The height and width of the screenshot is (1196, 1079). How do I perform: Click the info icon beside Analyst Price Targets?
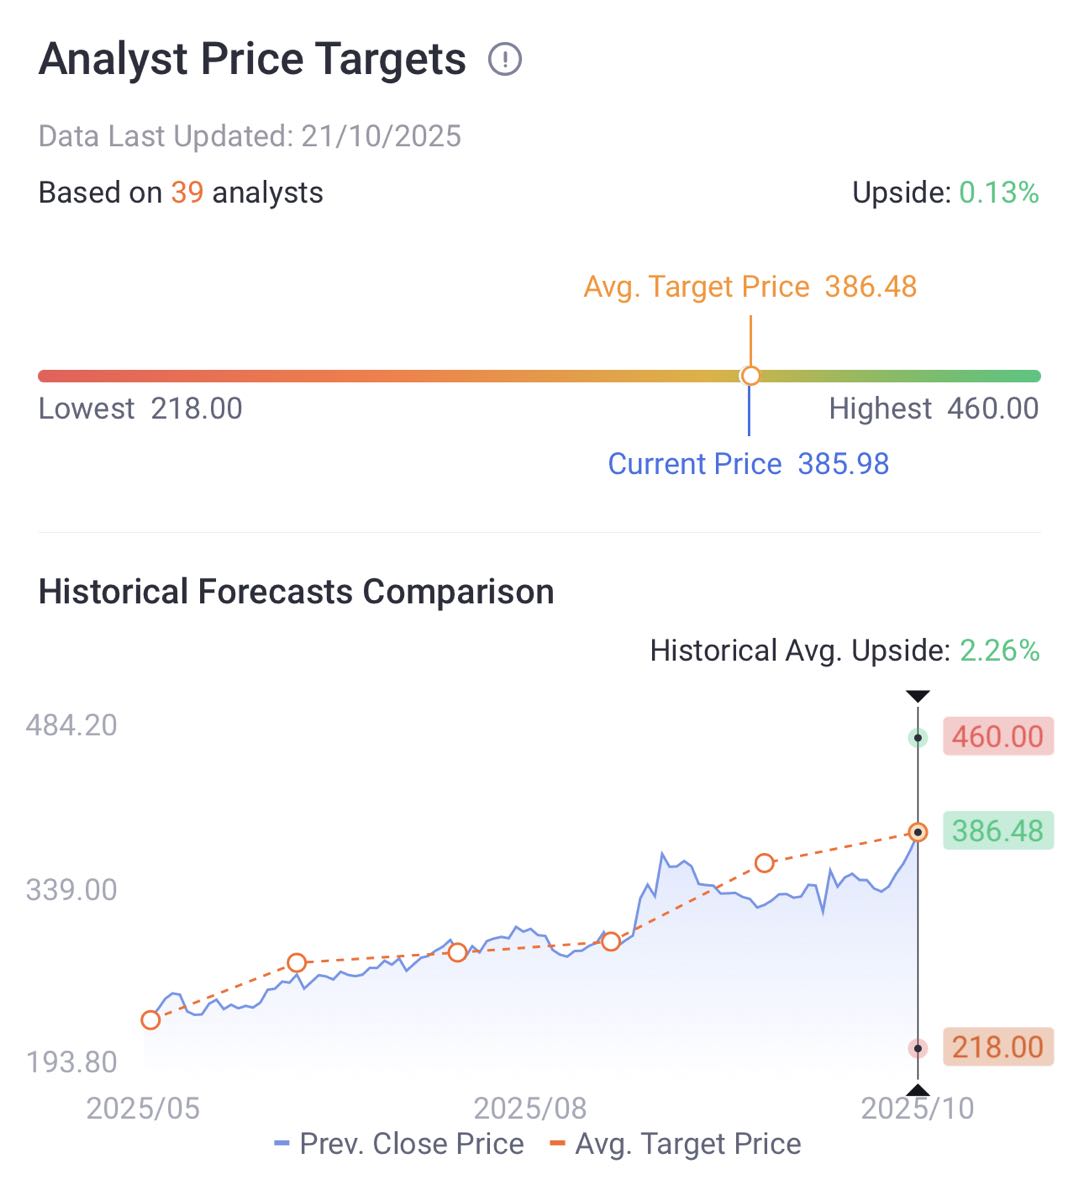click(505, 60)
